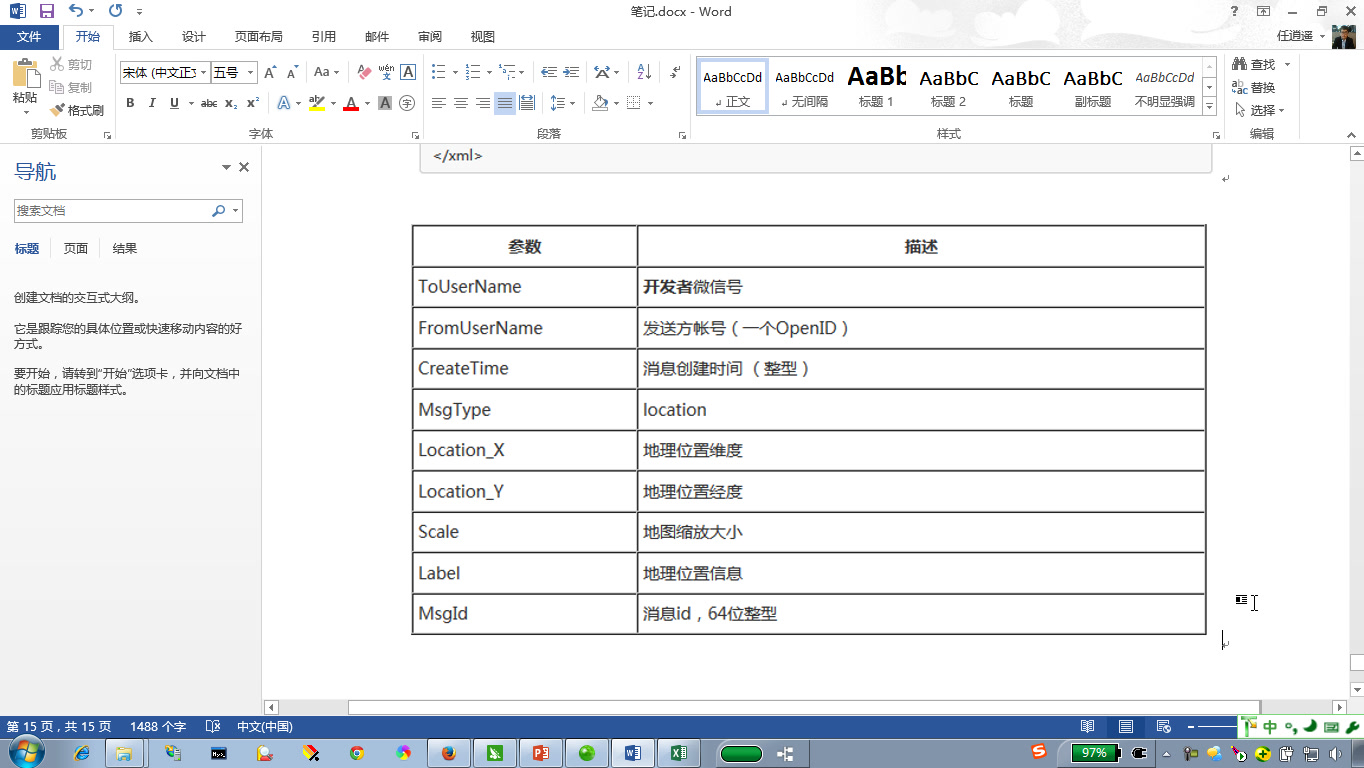Switch to the 插入 (Insert) tab
Image resolution: width=1364 pixels, height=768 pixels.
(141, 37)
